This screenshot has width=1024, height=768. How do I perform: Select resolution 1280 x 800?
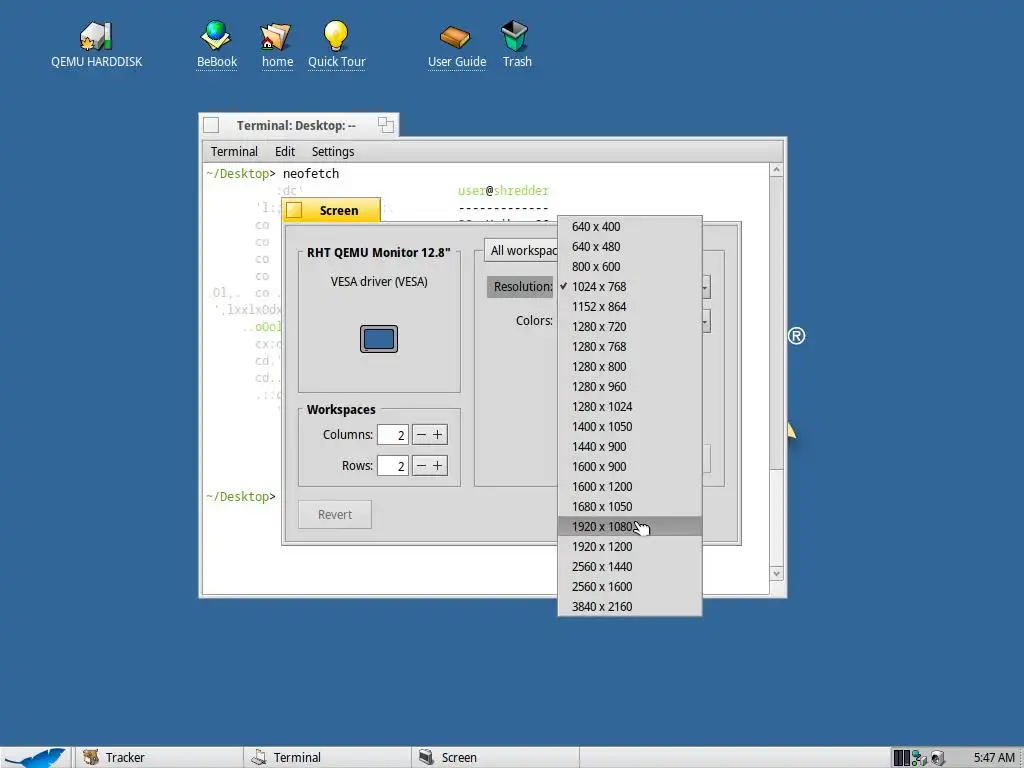coord(630,366)
